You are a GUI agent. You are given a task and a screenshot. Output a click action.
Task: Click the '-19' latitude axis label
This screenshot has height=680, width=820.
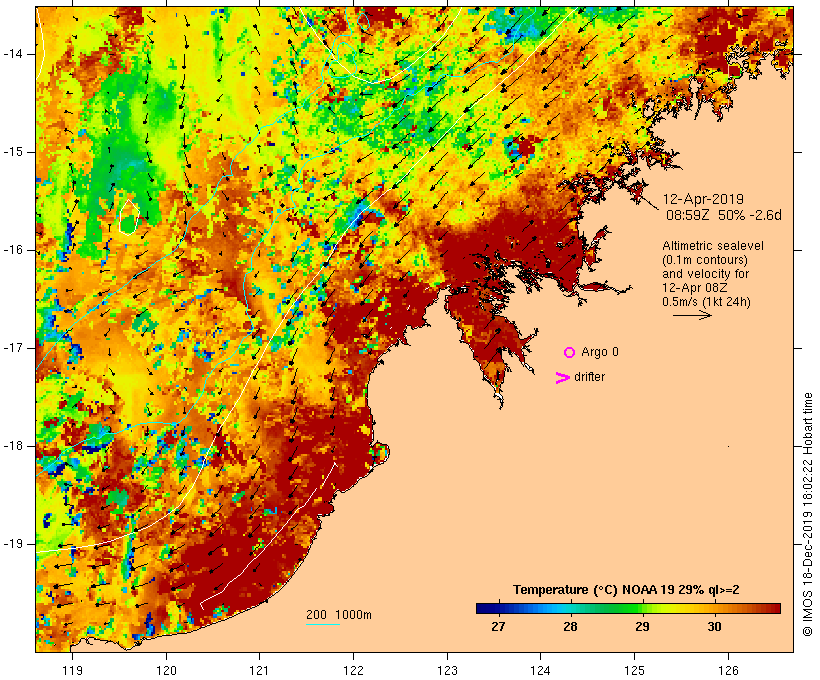point(13,544)
